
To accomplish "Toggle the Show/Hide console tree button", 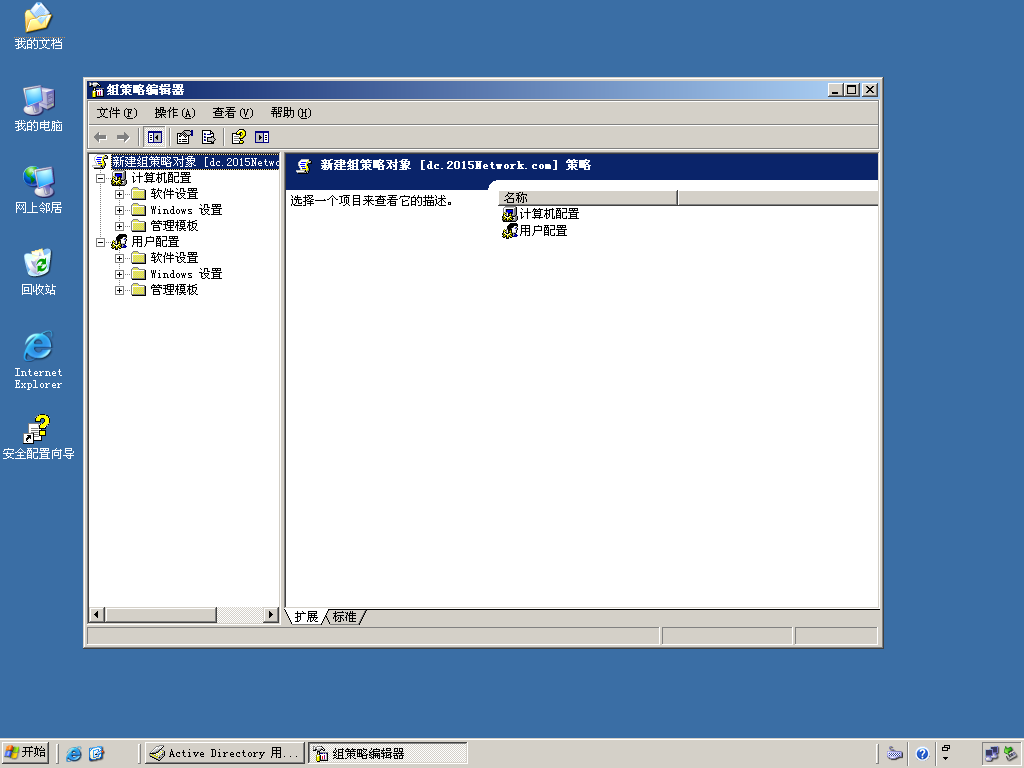I will click(155, 137).
